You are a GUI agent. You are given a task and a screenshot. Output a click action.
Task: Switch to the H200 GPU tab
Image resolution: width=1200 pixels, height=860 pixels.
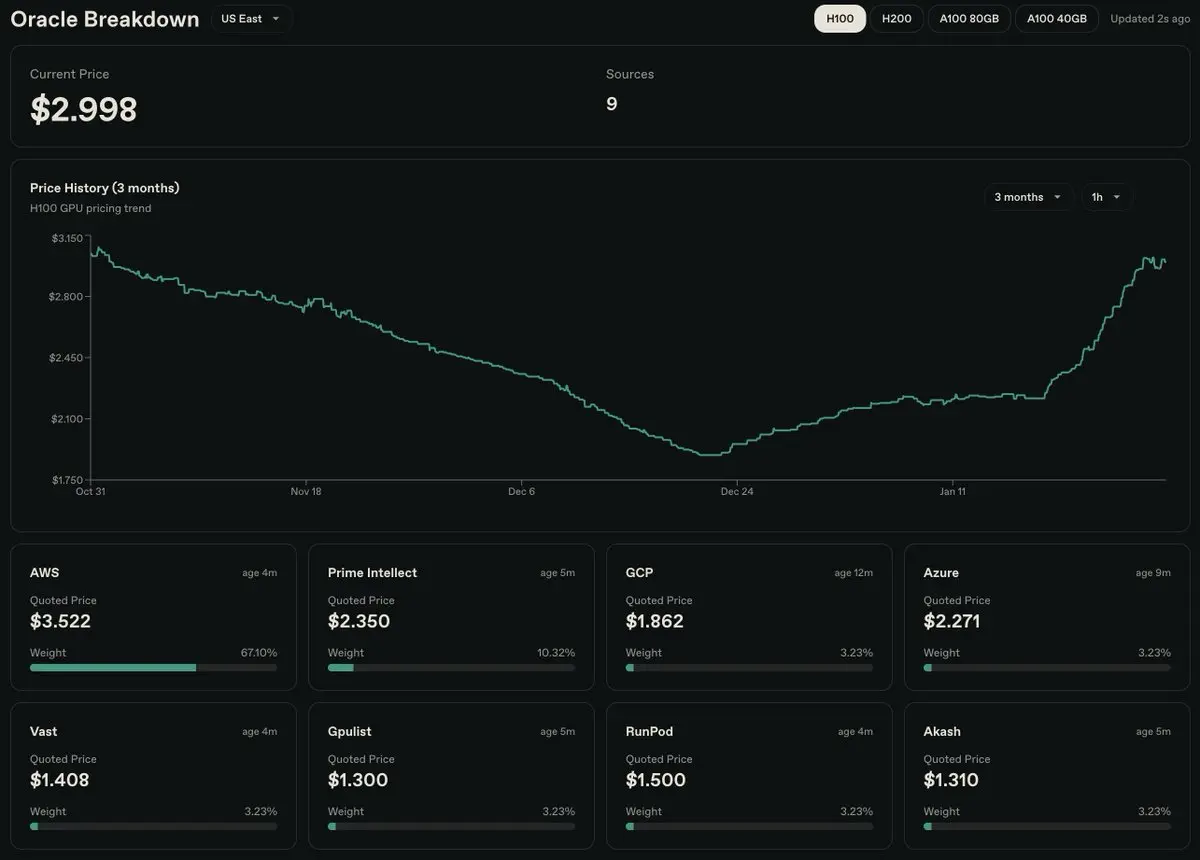tap(896, 19)
